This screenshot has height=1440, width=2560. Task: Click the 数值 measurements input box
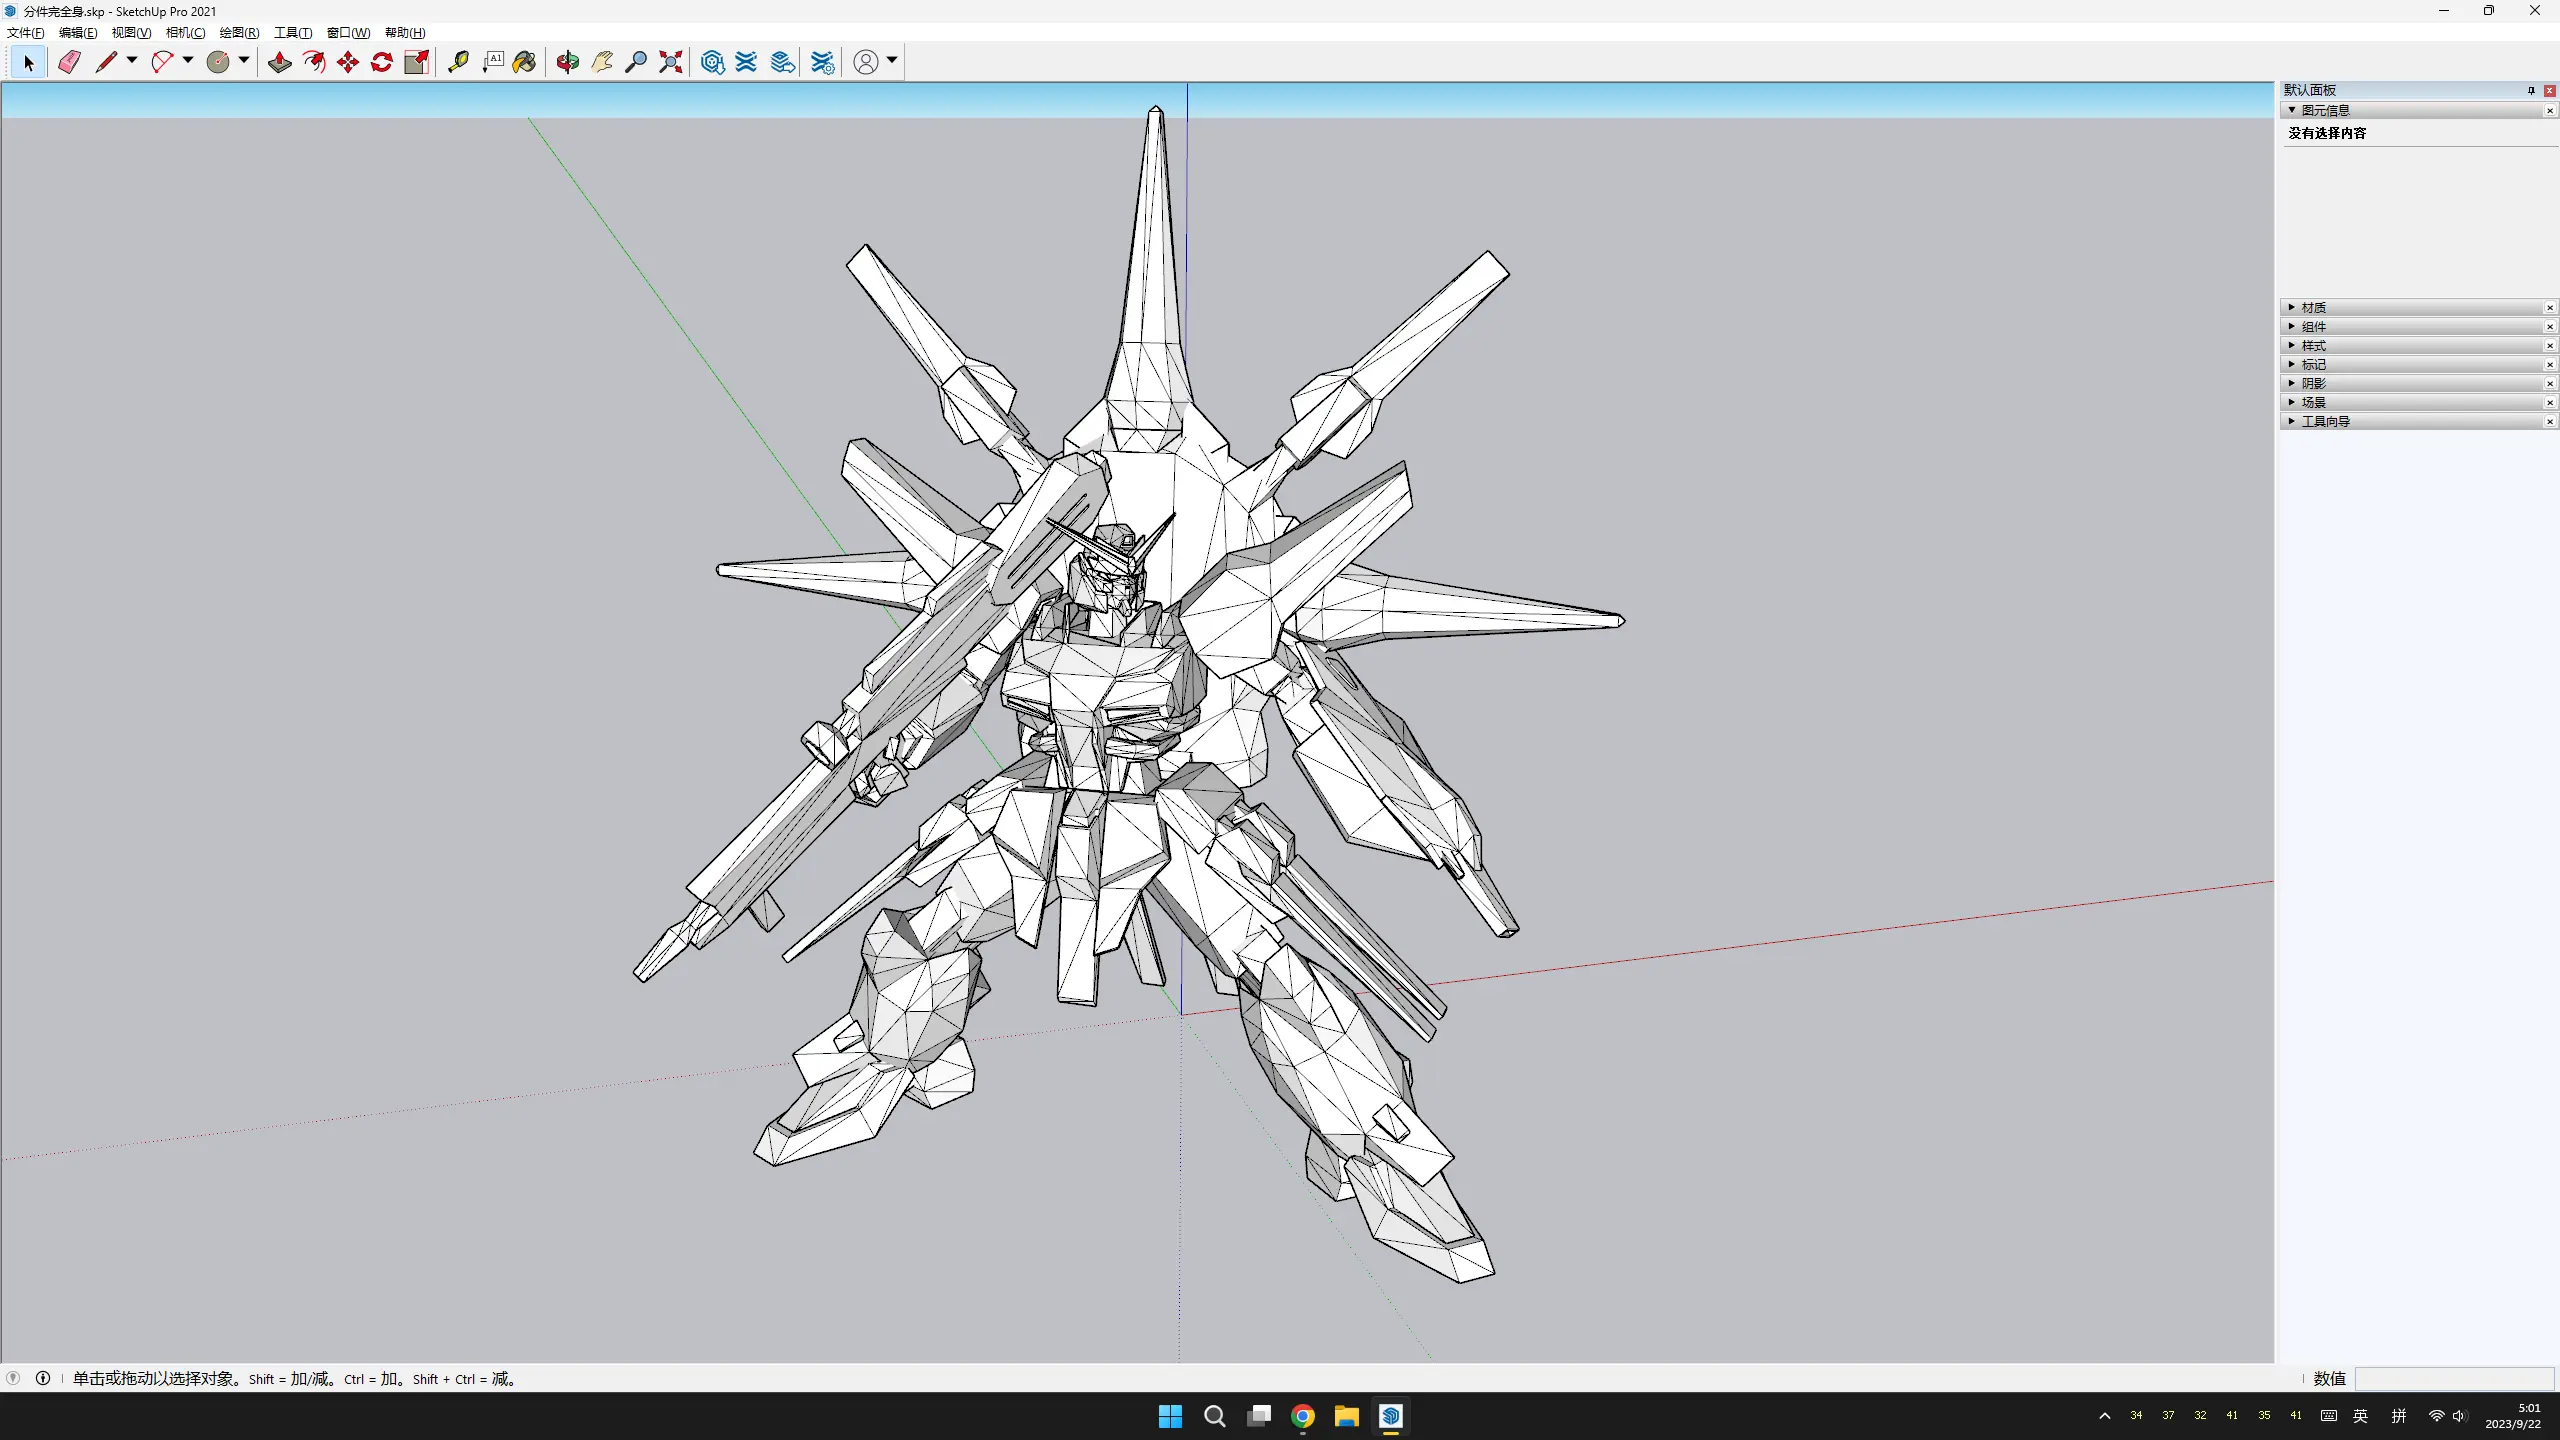[x=2454, y=1378]
